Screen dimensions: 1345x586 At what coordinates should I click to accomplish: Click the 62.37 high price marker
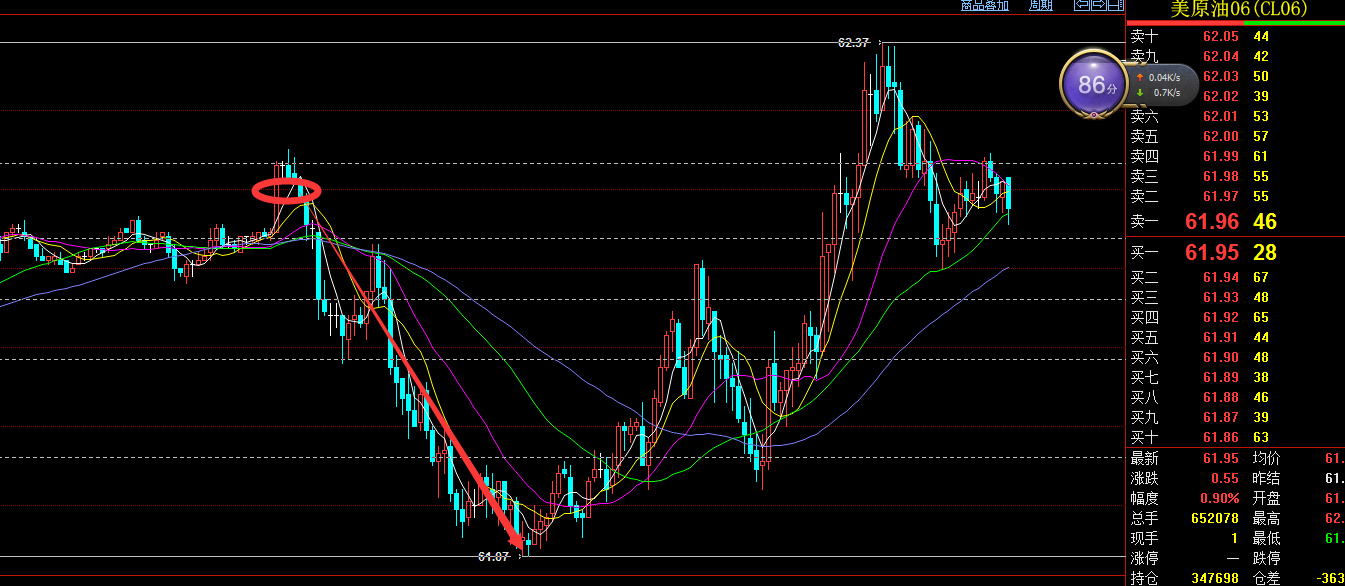tap(853, 43)
